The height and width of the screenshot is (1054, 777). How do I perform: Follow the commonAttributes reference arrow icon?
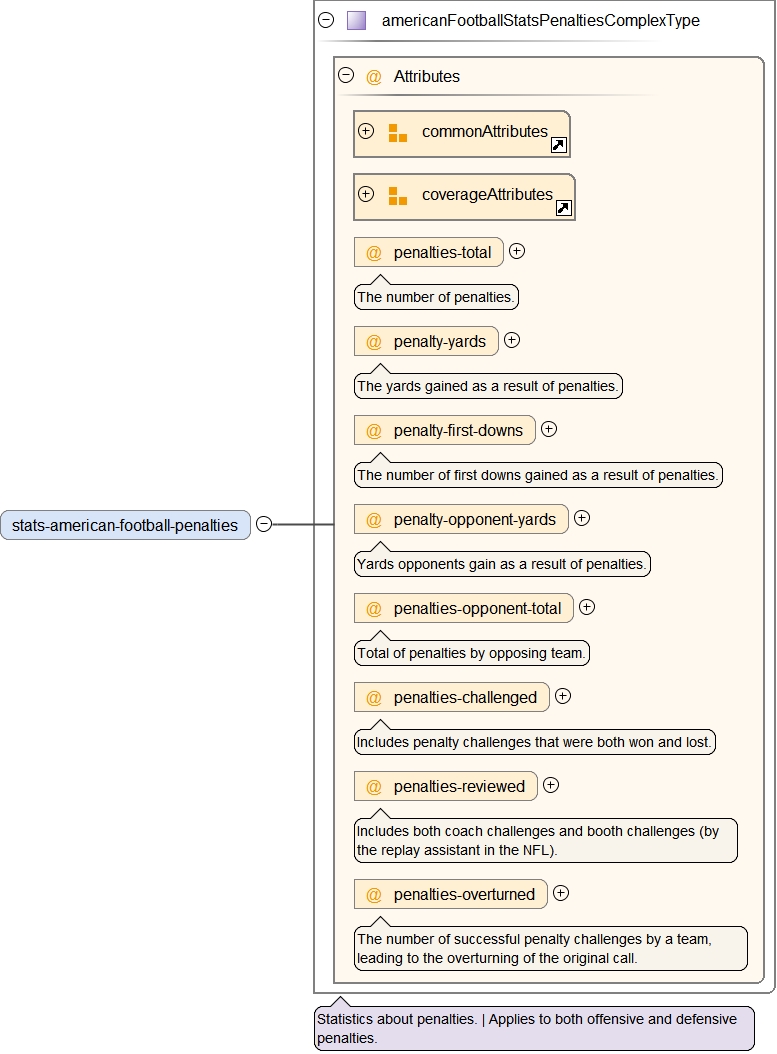[559, 146]
